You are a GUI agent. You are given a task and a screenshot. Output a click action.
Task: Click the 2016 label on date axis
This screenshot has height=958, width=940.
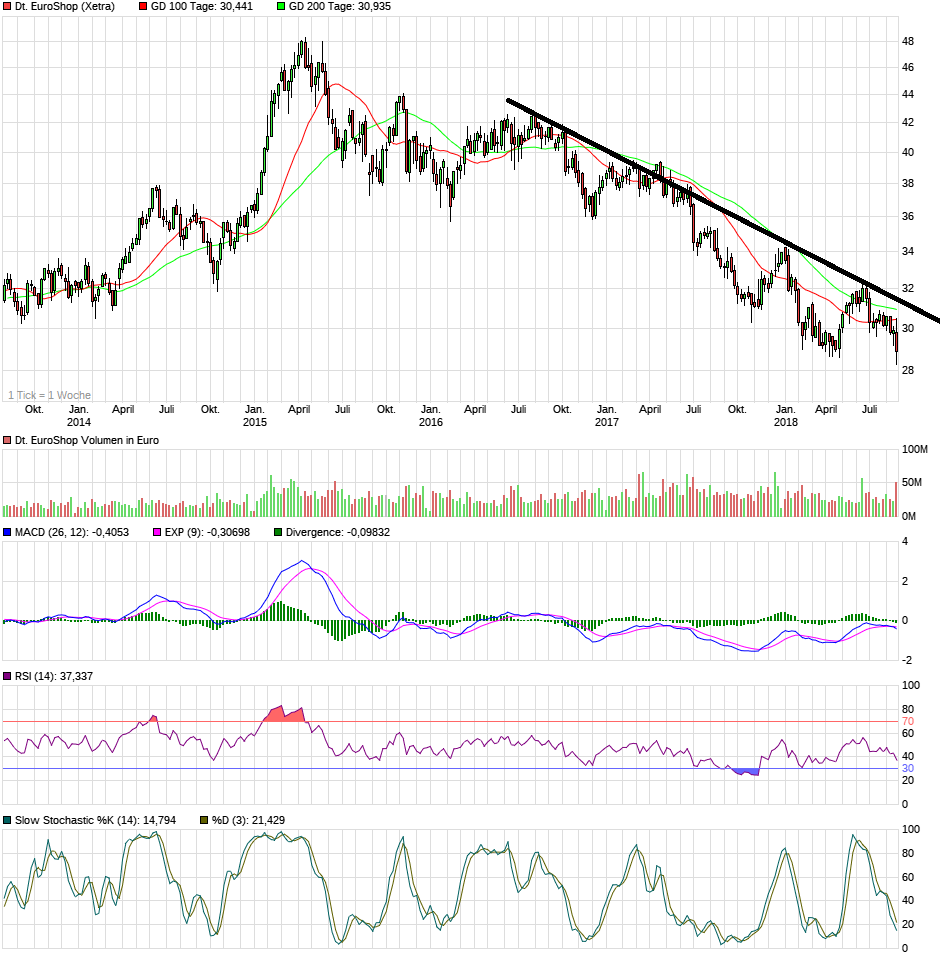click(432, 423)
